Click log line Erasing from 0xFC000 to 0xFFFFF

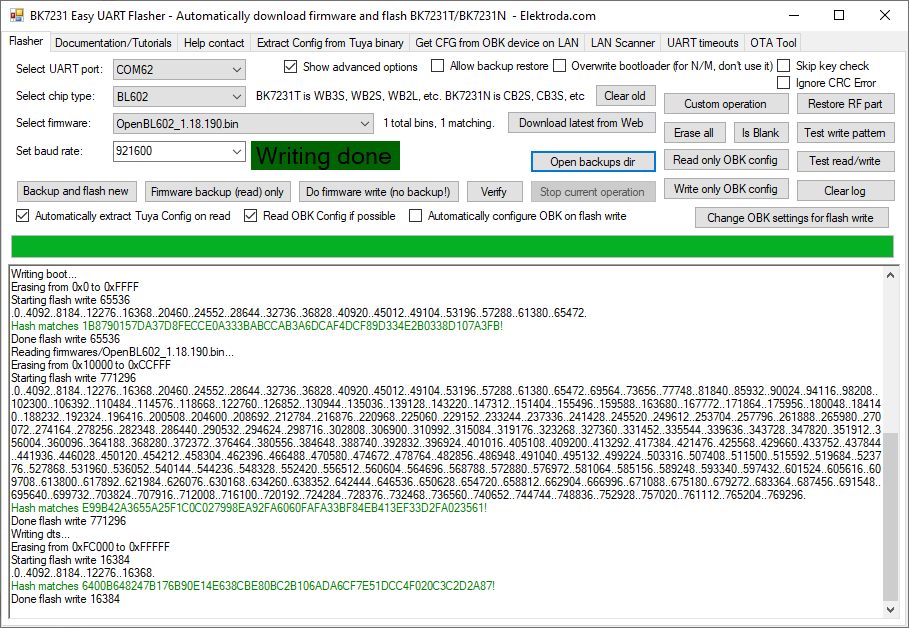point(90,547)
